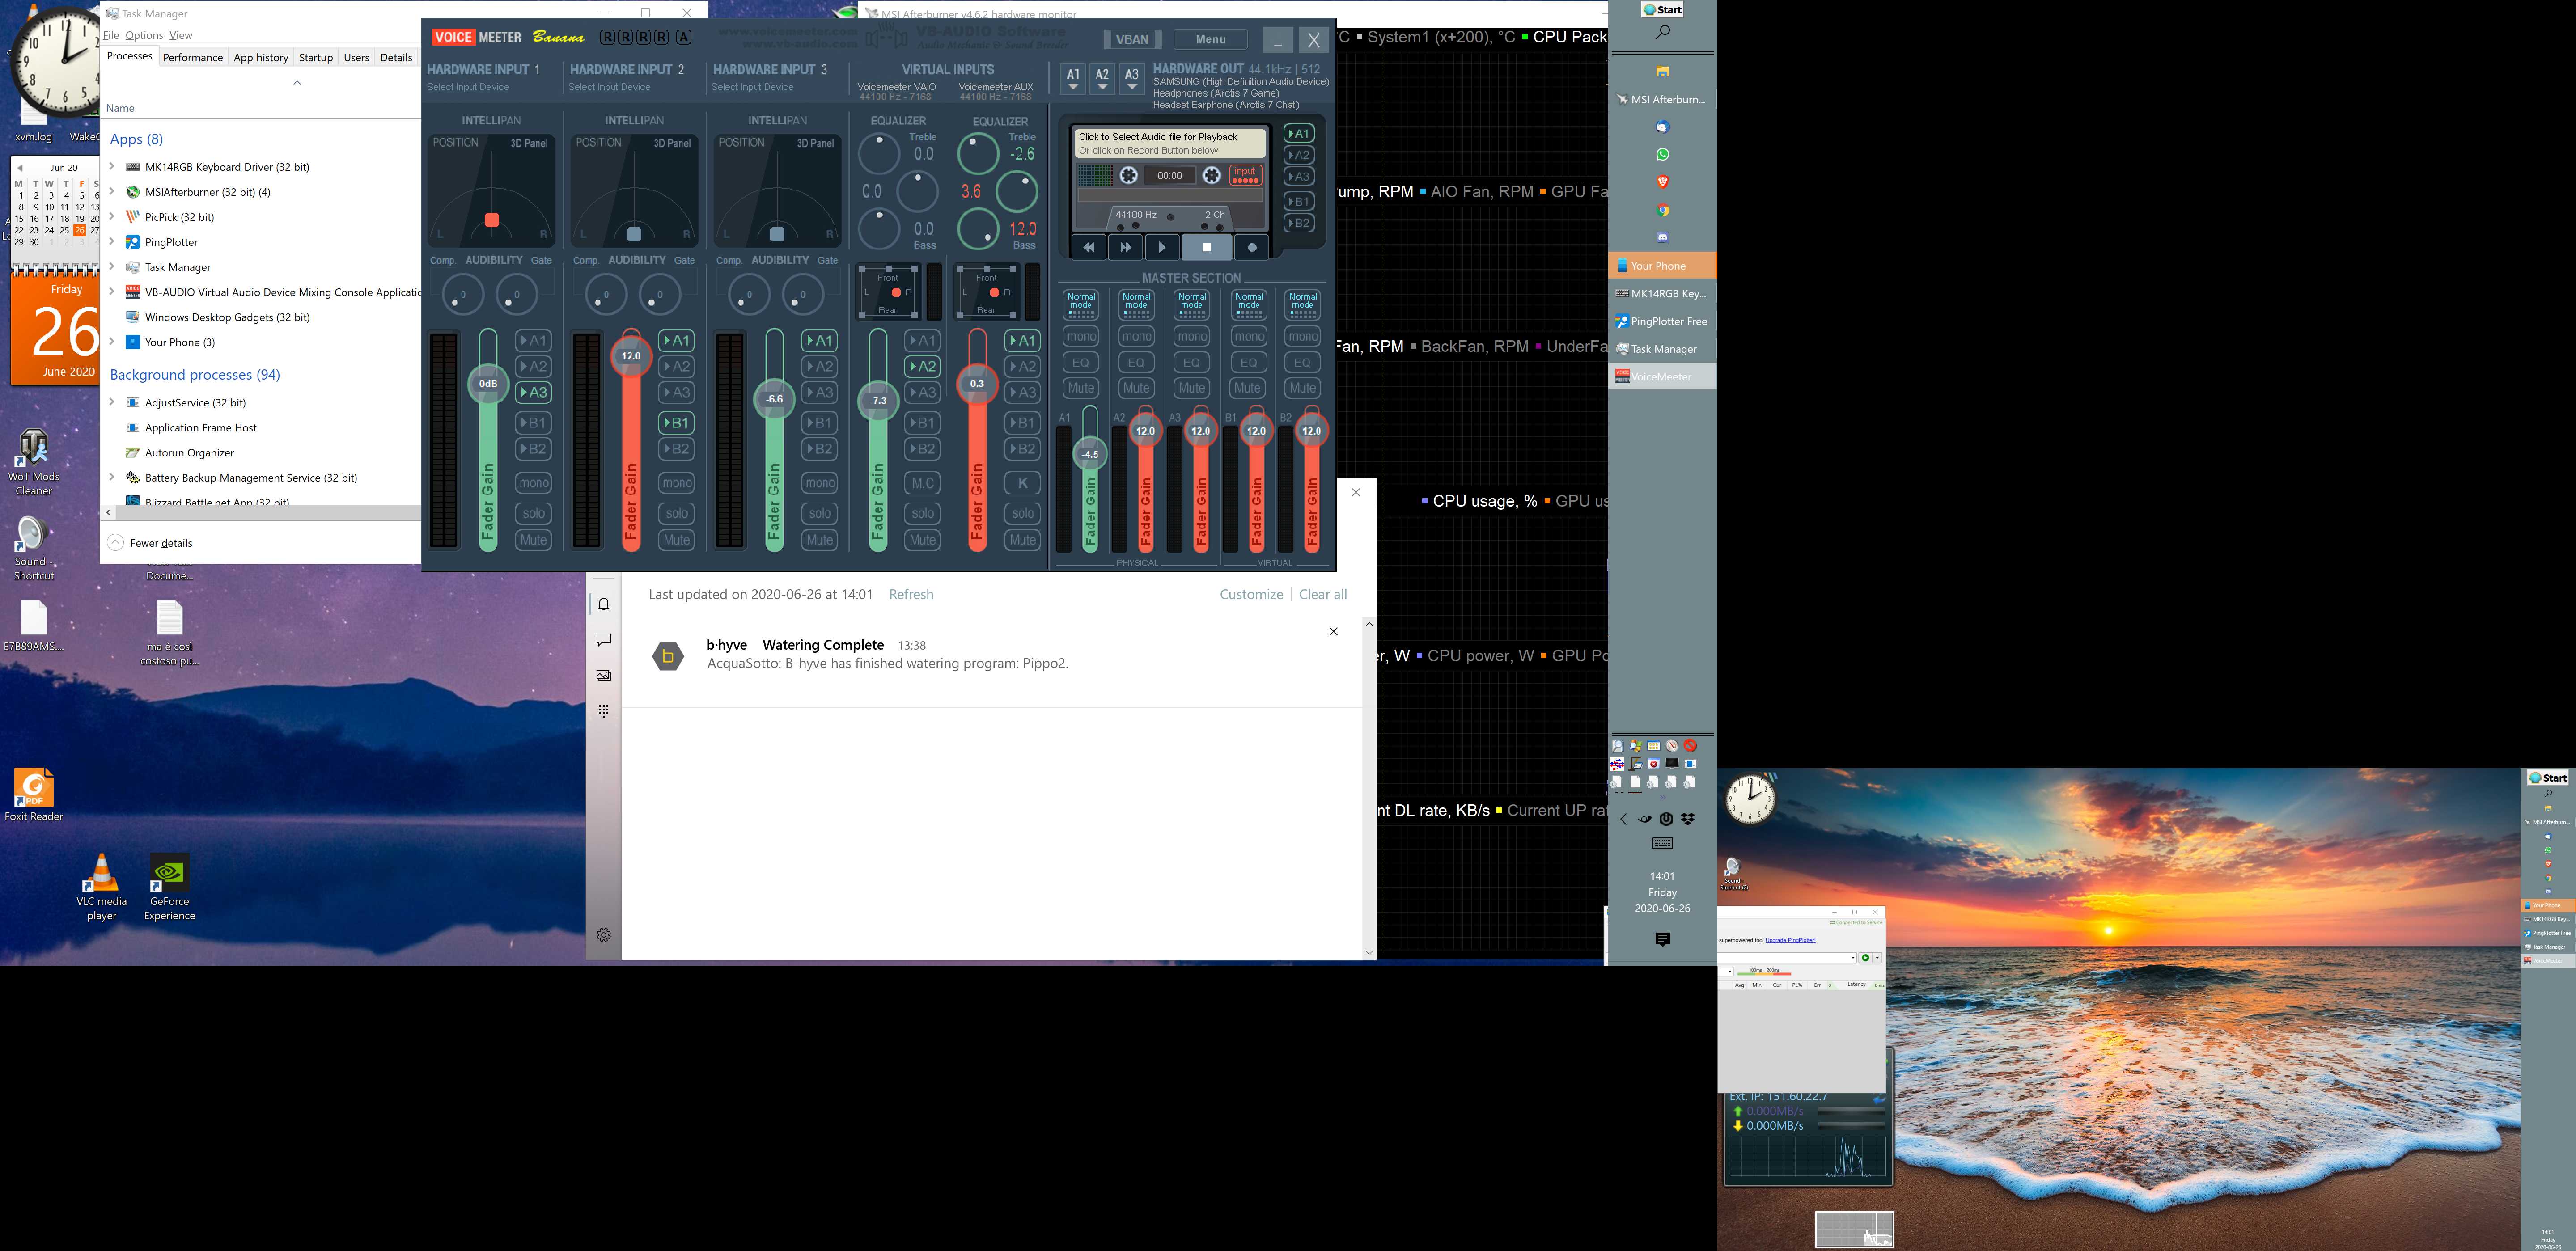Select audio file for playback display
The image size is (2576, 1251).
coord(1169,143)
